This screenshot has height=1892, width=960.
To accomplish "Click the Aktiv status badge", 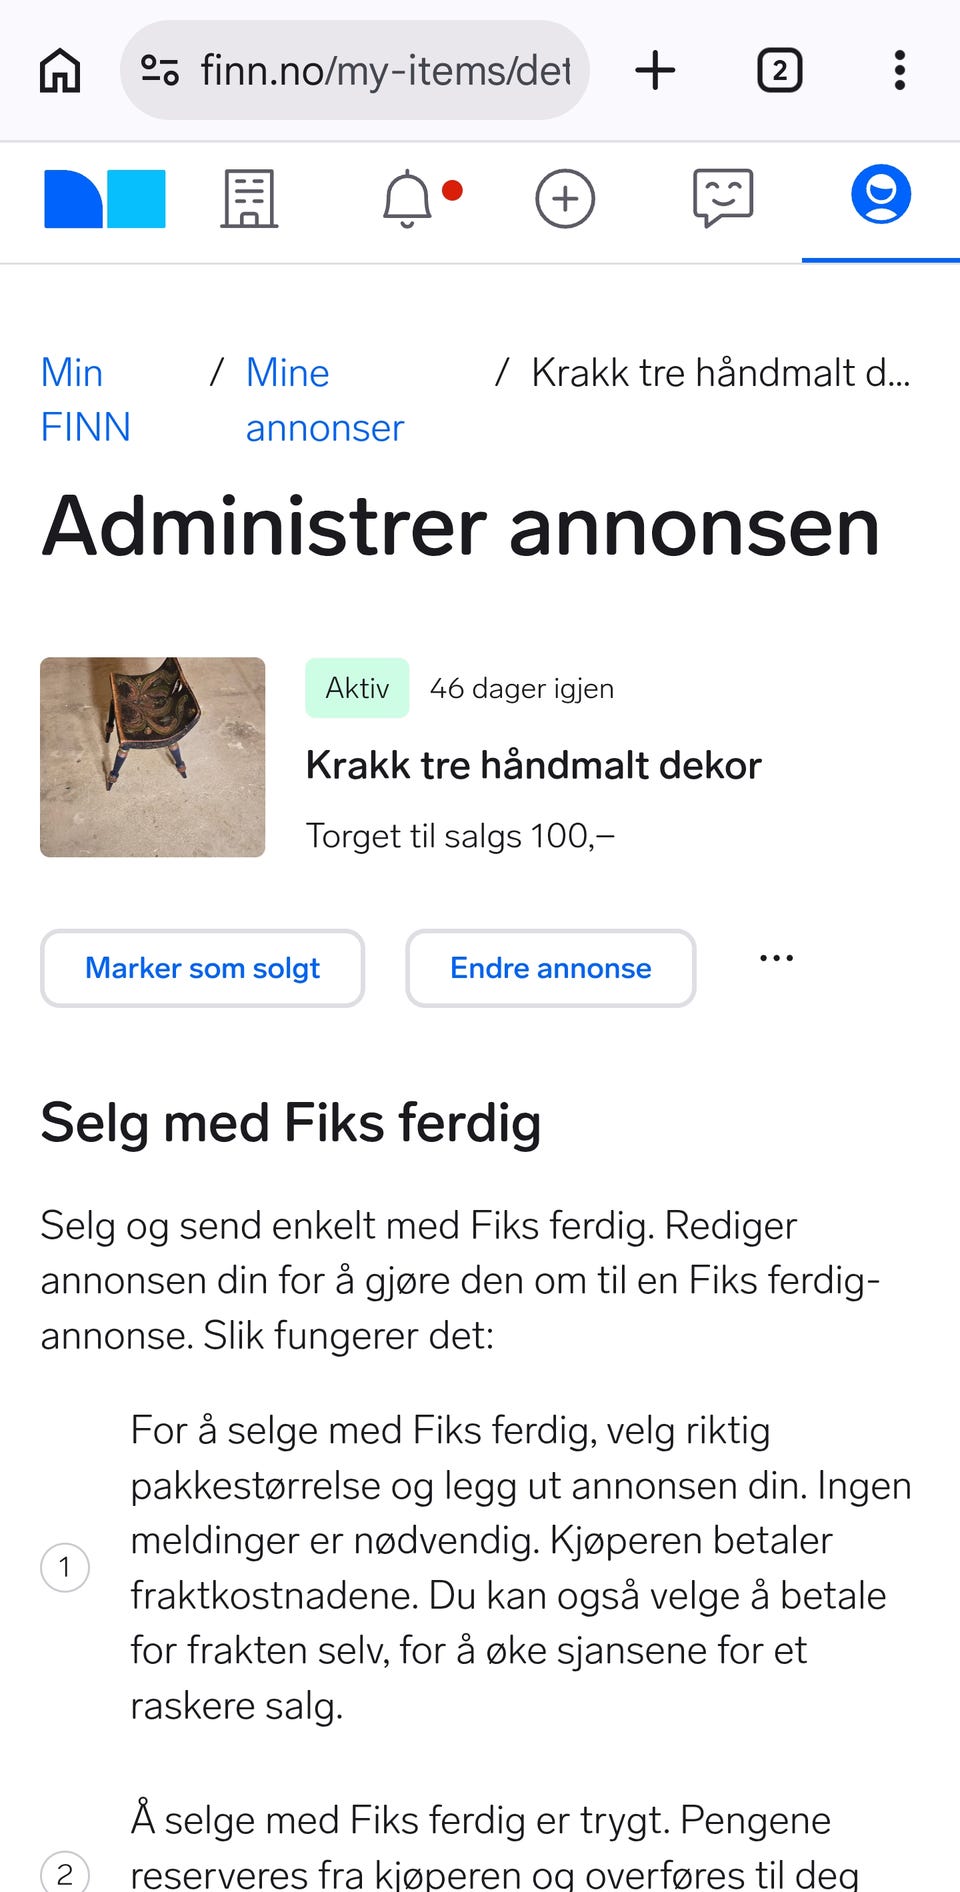I will point(357,688).
